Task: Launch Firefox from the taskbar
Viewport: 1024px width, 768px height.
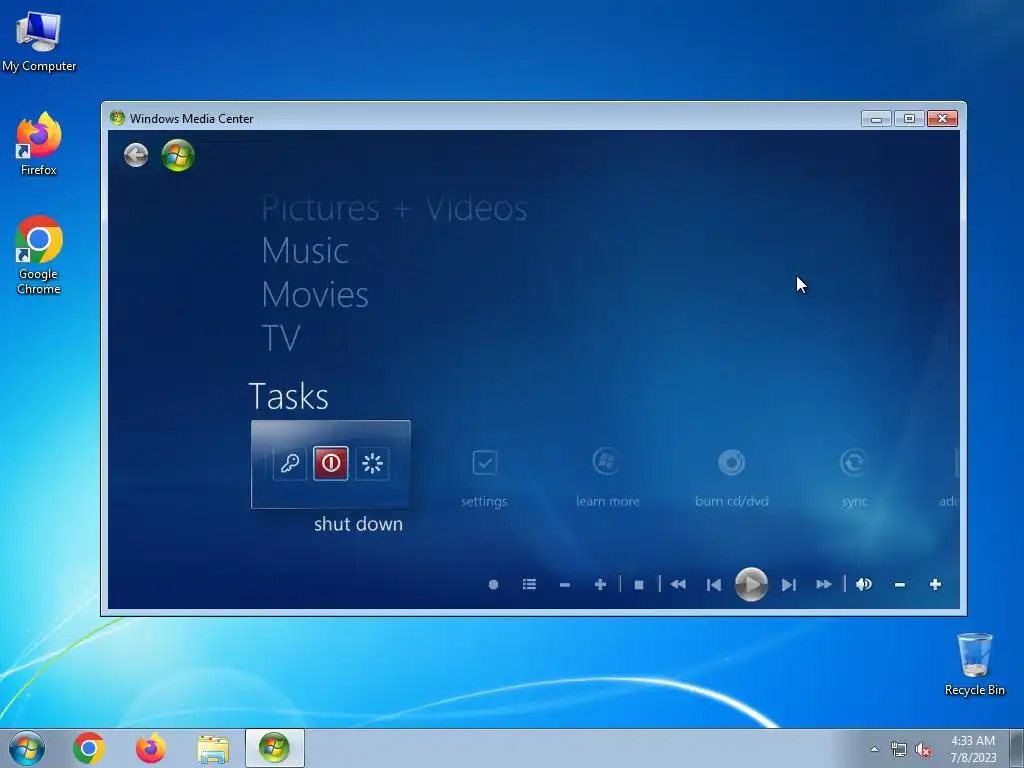Action: (x=151, y=748)
